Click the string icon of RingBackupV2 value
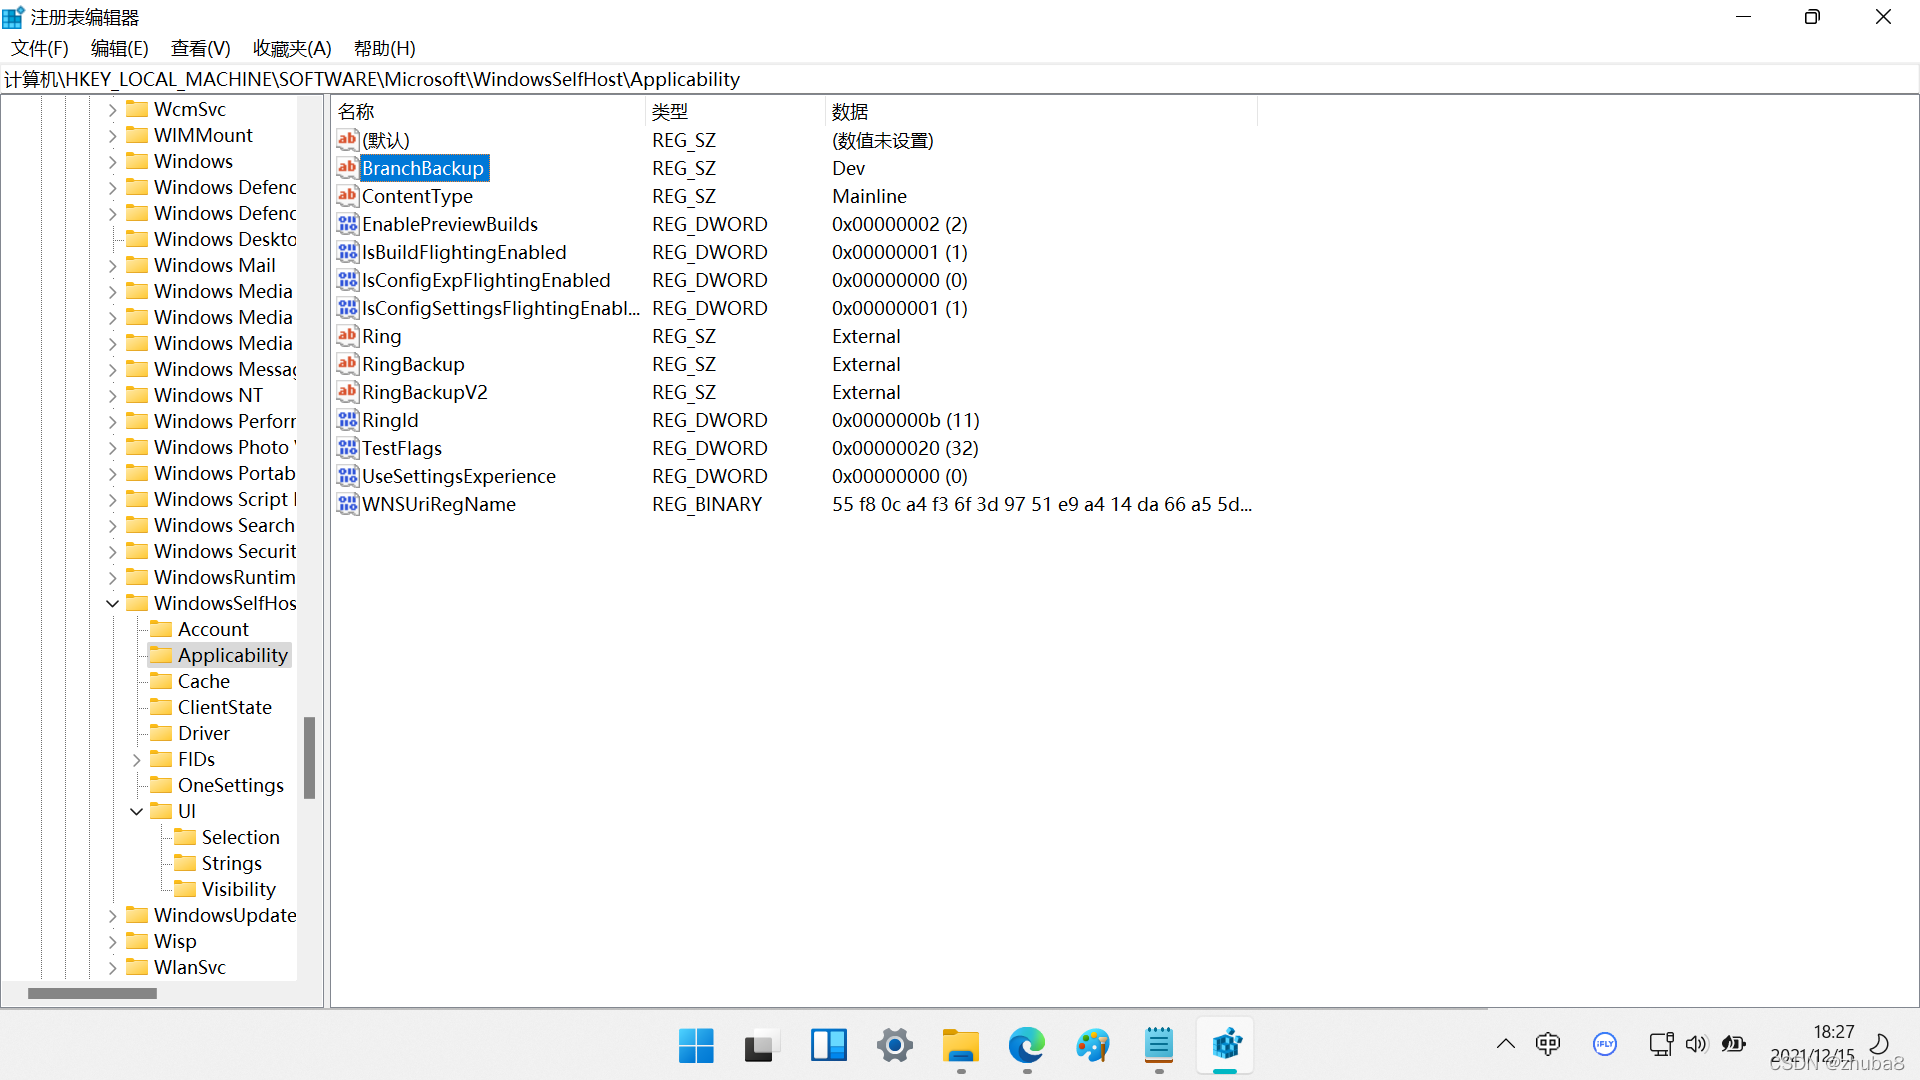 coord(347,392)
